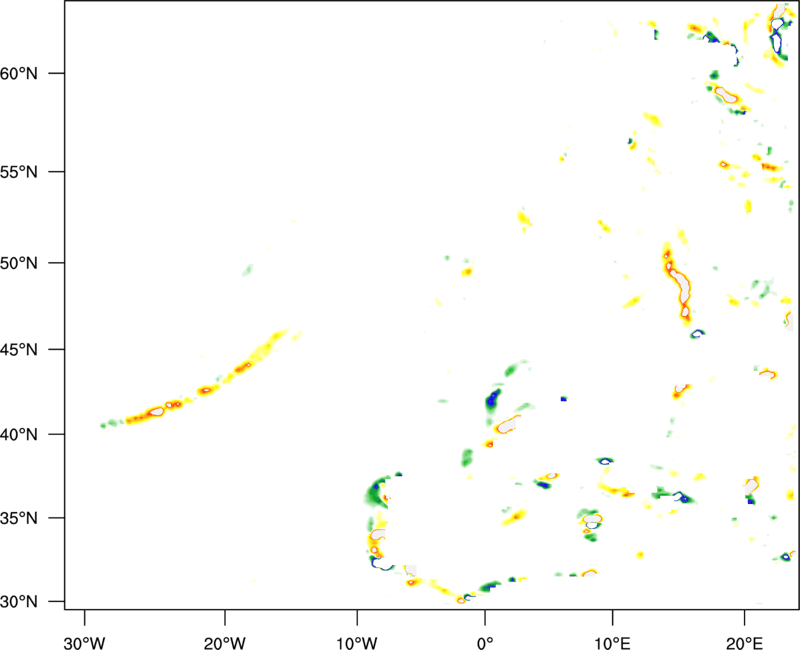800x650 pixels.
Task: Click the 0° longitude label
Action: coord(485,643)
